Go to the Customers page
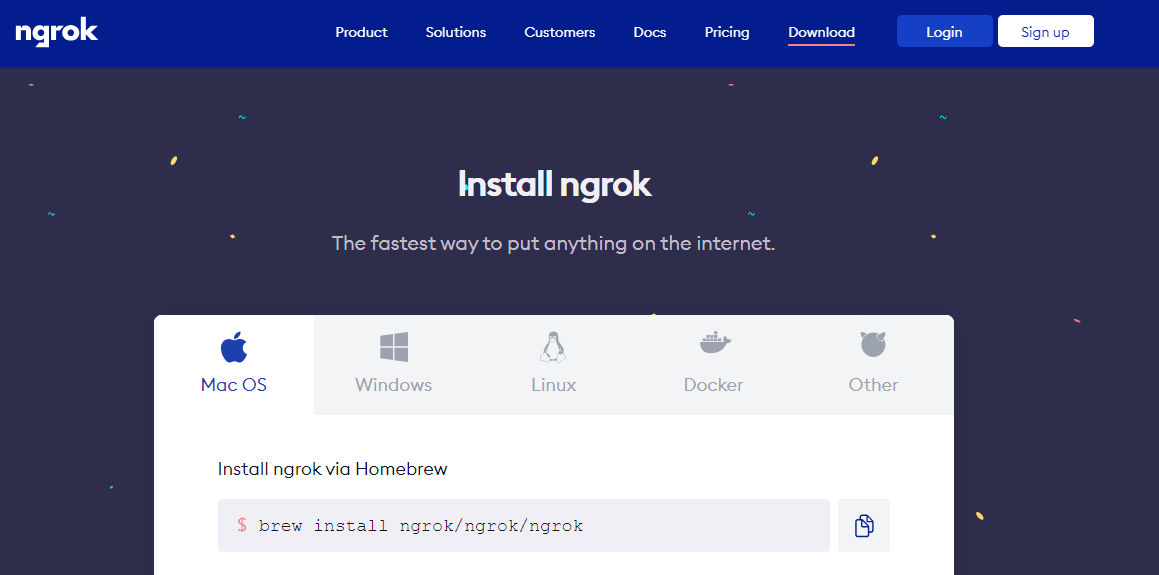Viewport: 1159px width, 575px height. pos(560,33)
